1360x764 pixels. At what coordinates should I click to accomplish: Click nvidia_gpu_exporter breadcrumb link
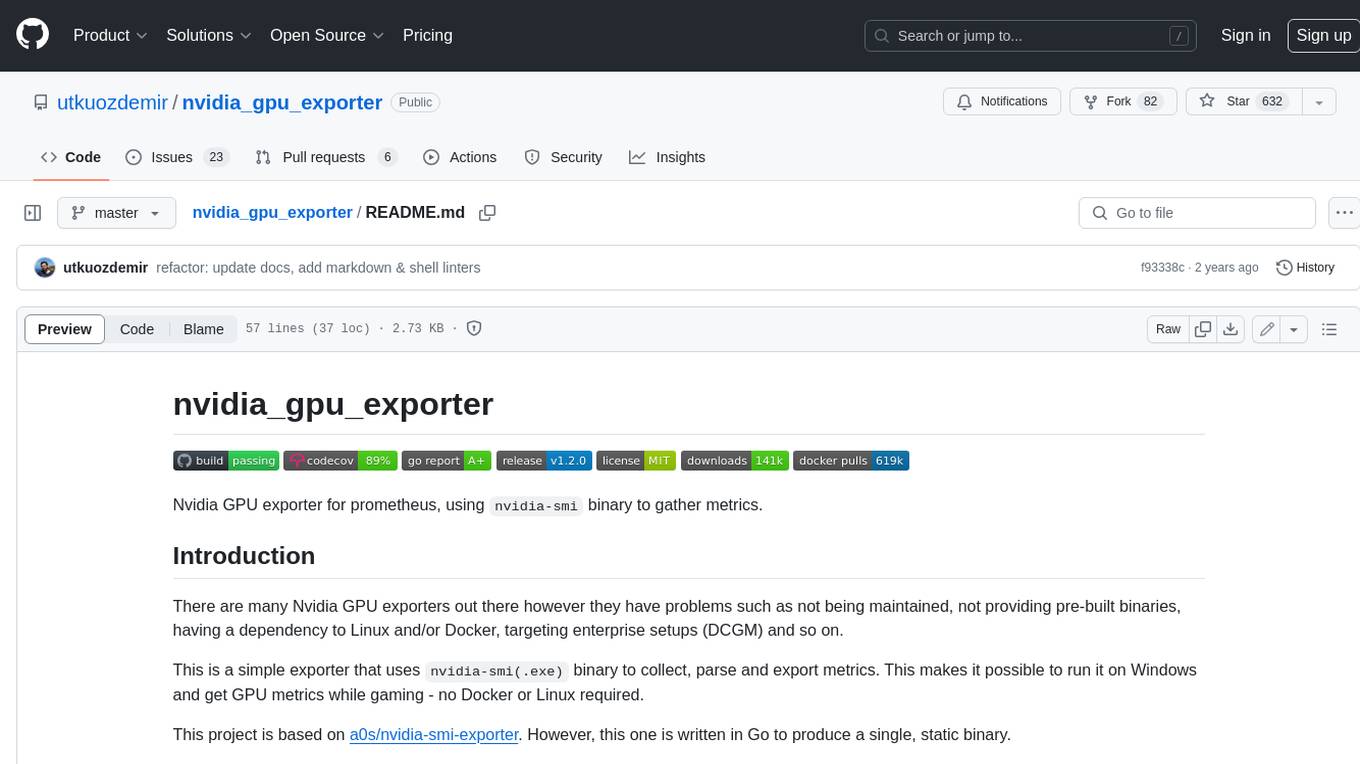click(x=272, y=212)
